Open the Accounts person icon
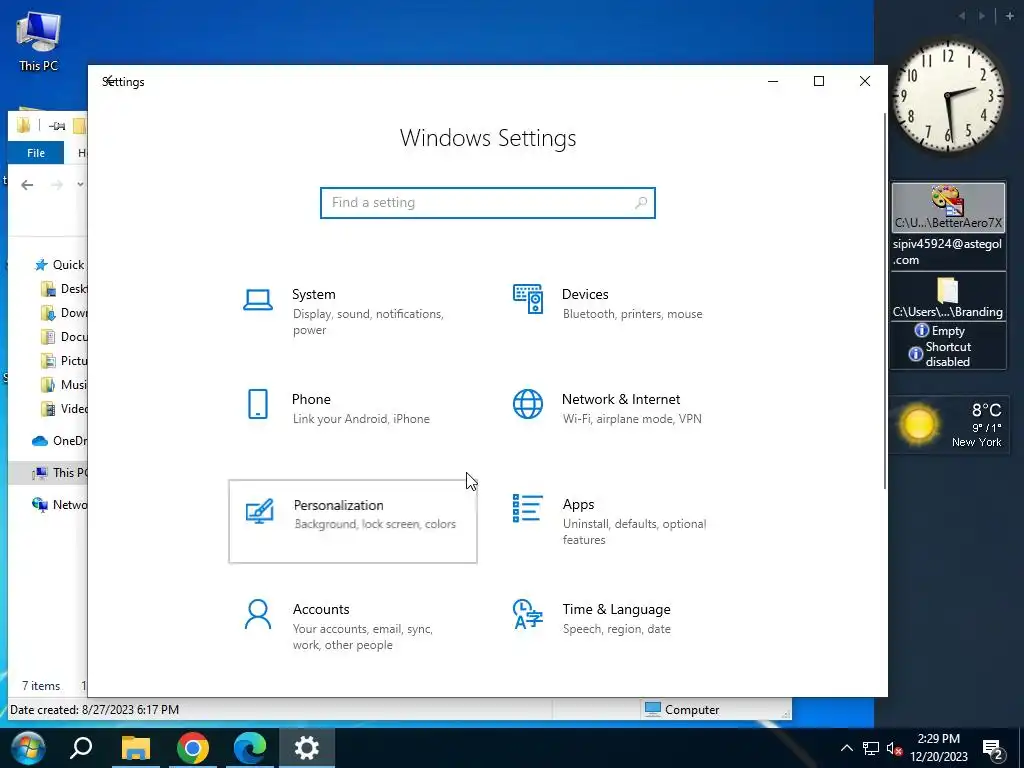Image resolution: width=1024 pixels, height=768 pixels. coord(258,614)
